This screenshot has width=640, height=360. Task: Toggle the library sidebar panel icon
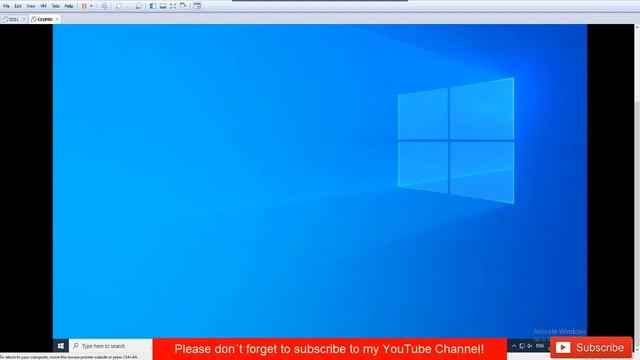pos(153,6)
